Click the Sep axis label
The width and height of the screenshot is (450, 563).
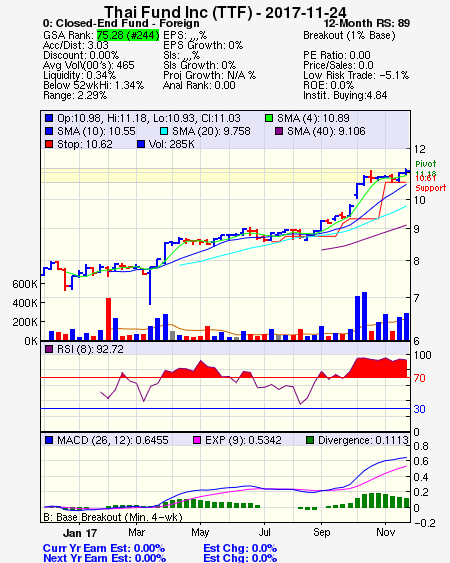321,532
